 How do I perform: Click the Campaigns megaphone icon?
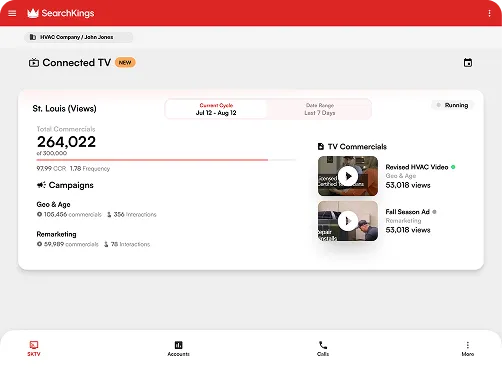tap(41, 185)
